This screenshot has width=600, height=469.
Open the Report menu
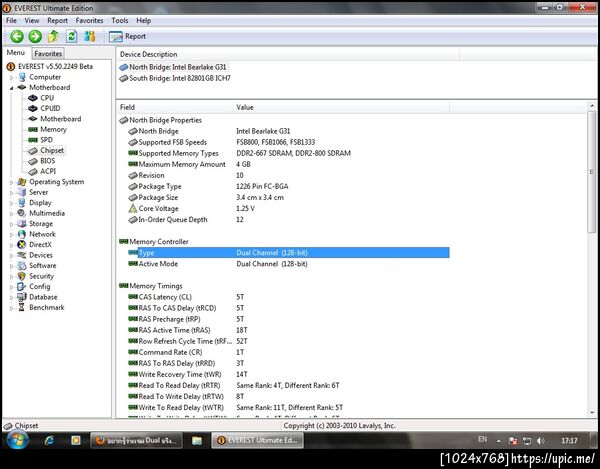coord(57,21)
